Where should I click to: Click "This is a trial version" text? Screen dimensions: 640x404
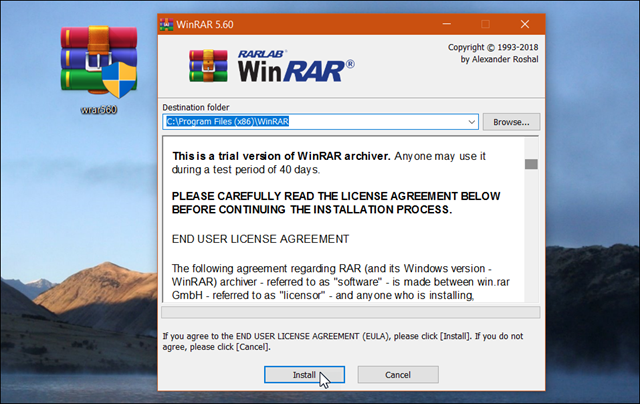click(x=281, y=156)
